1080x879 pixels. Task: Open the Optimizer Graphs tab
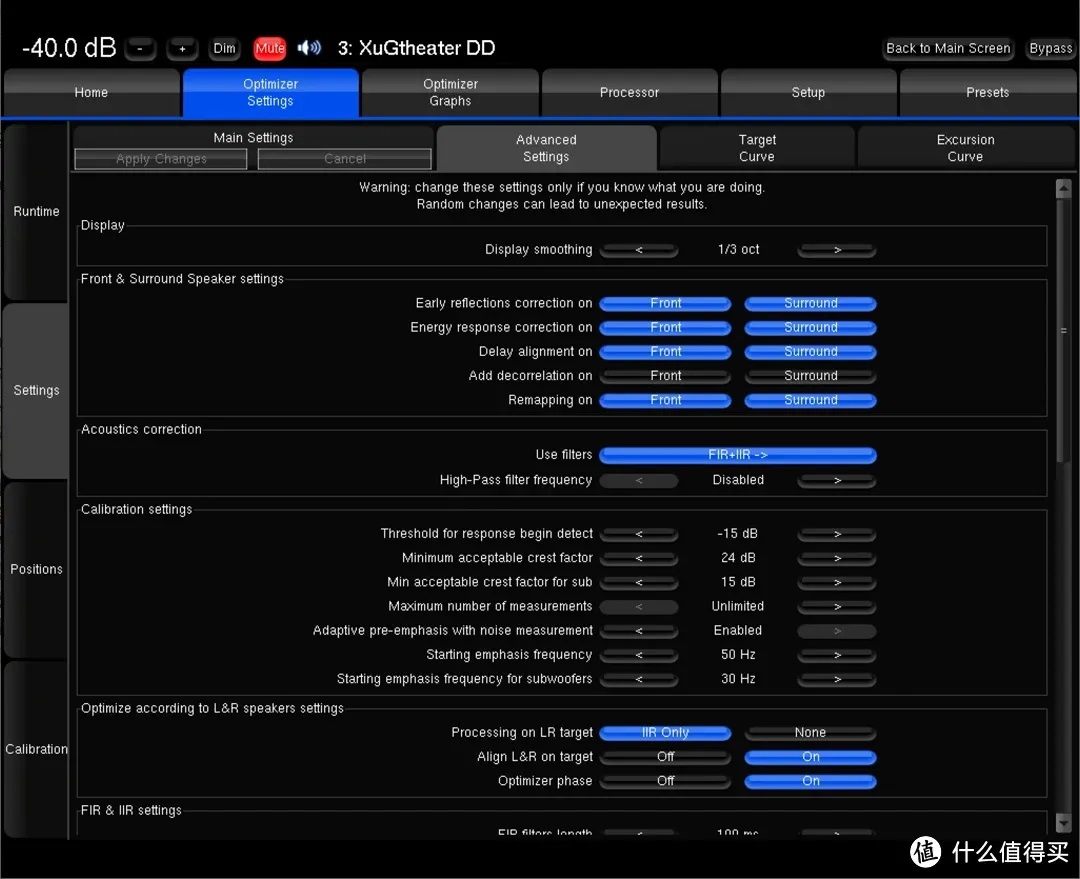click(x=450, y=92)
